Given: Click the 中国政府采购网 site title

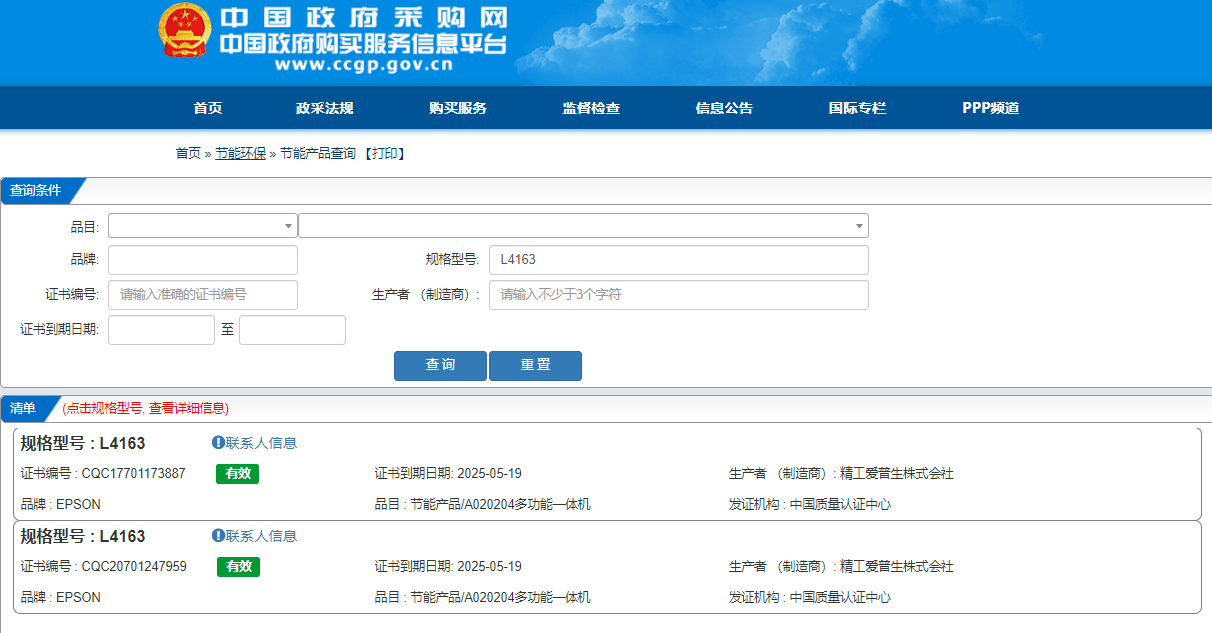Looking at the screenshot, I should [363, 18].
